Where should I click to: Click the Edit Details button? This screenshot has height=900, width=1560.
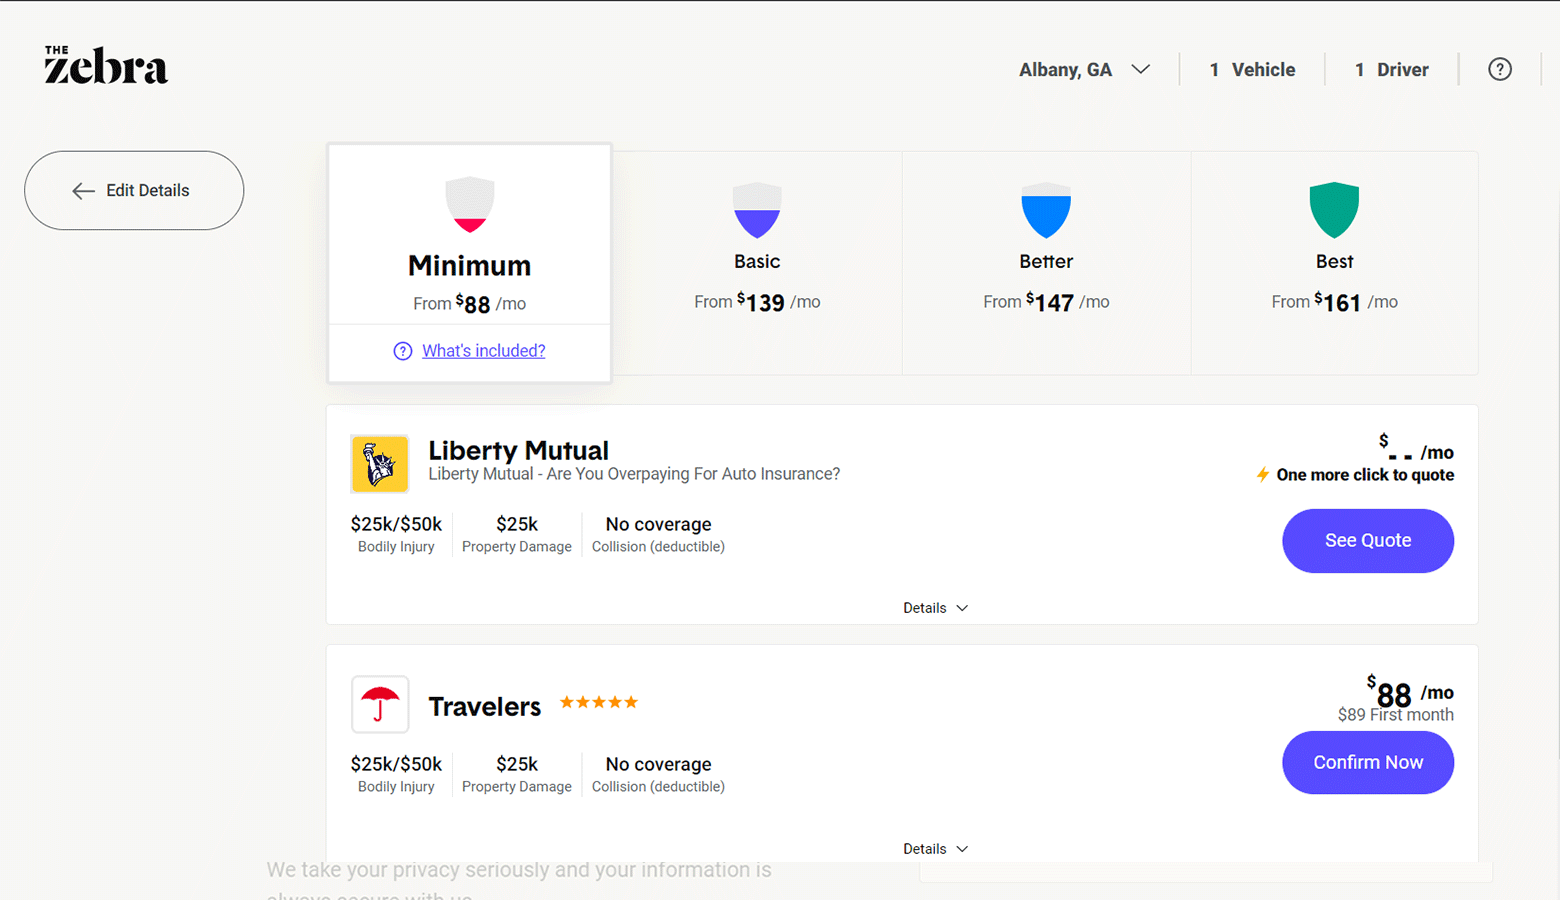tap(134, 190)
